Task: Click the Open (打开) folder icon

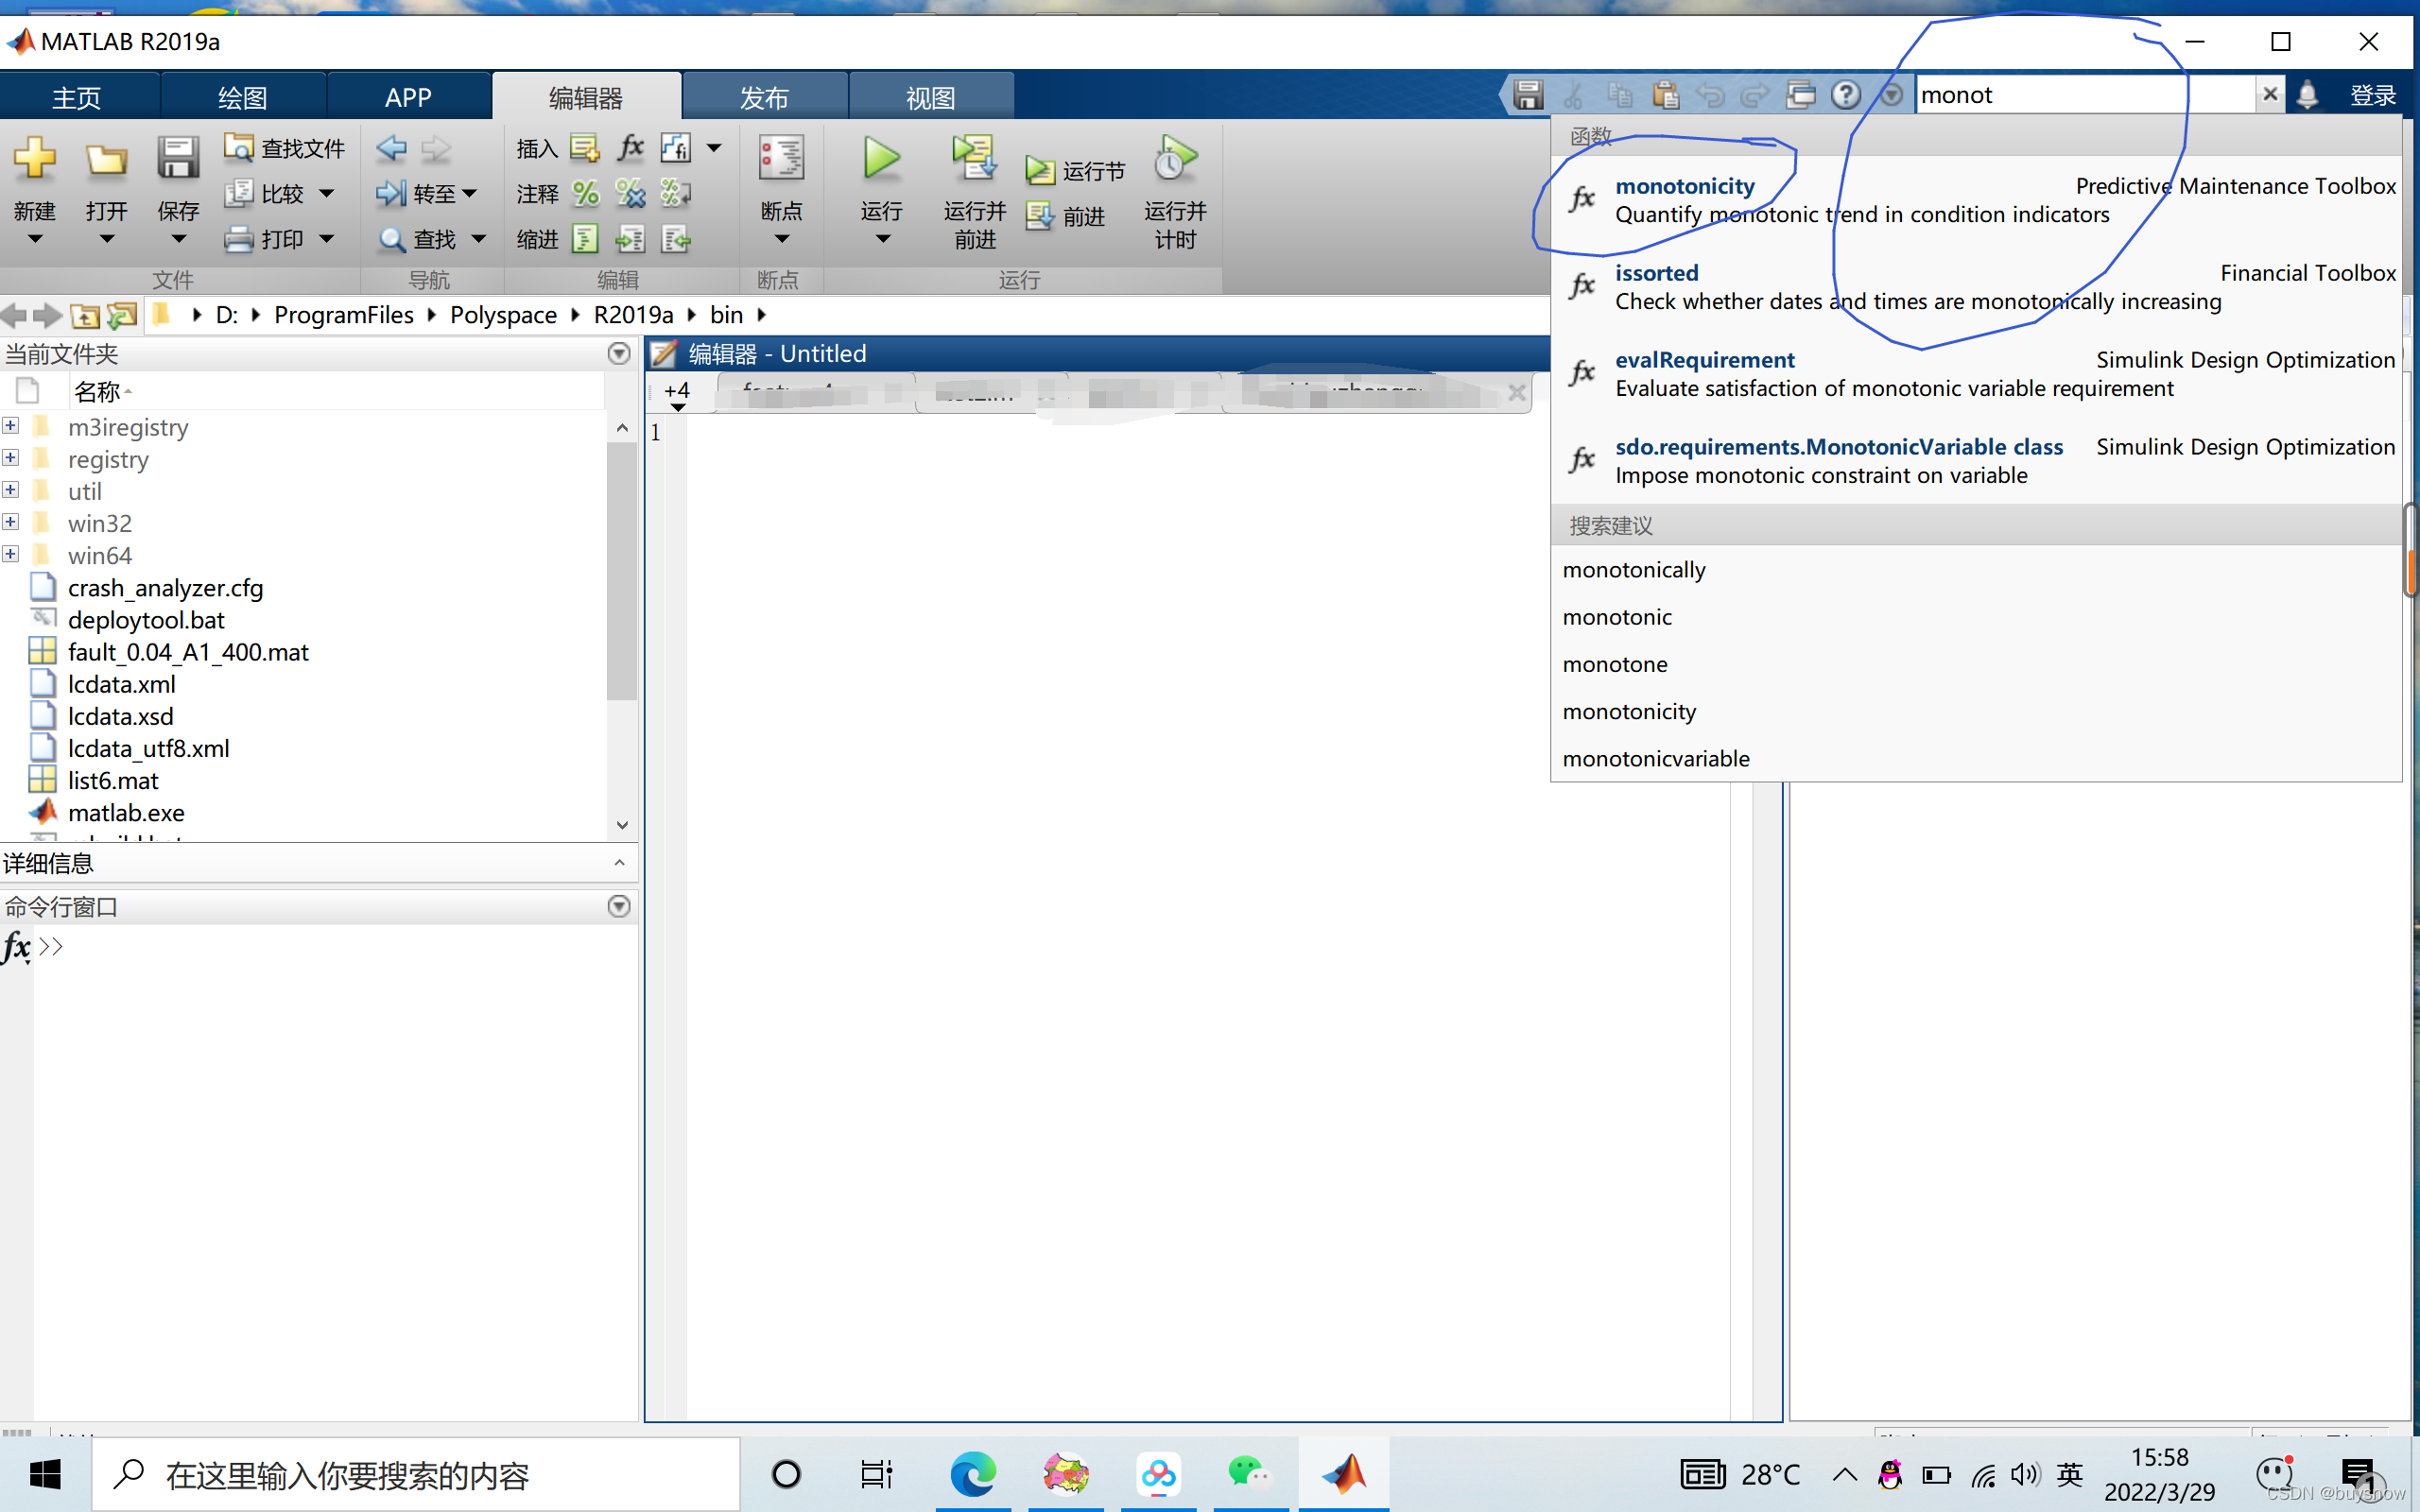Action: click(106, 160)
